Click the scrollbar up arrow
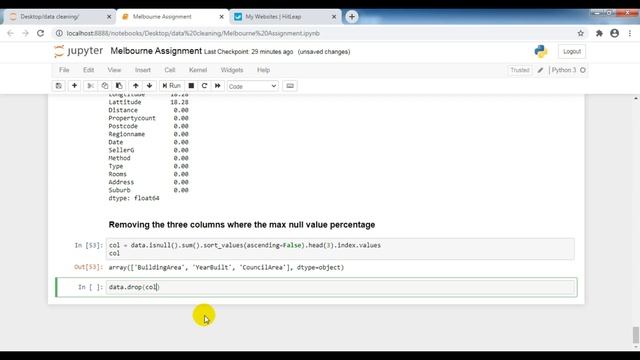 (x=636, y=98)
